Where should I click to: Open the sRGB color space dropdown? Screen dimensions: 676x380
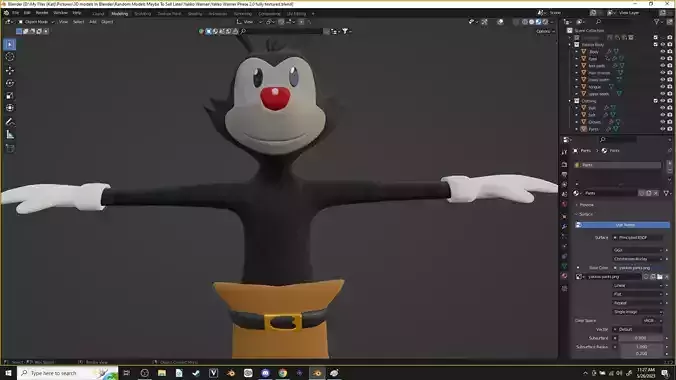tap(652, 320)
